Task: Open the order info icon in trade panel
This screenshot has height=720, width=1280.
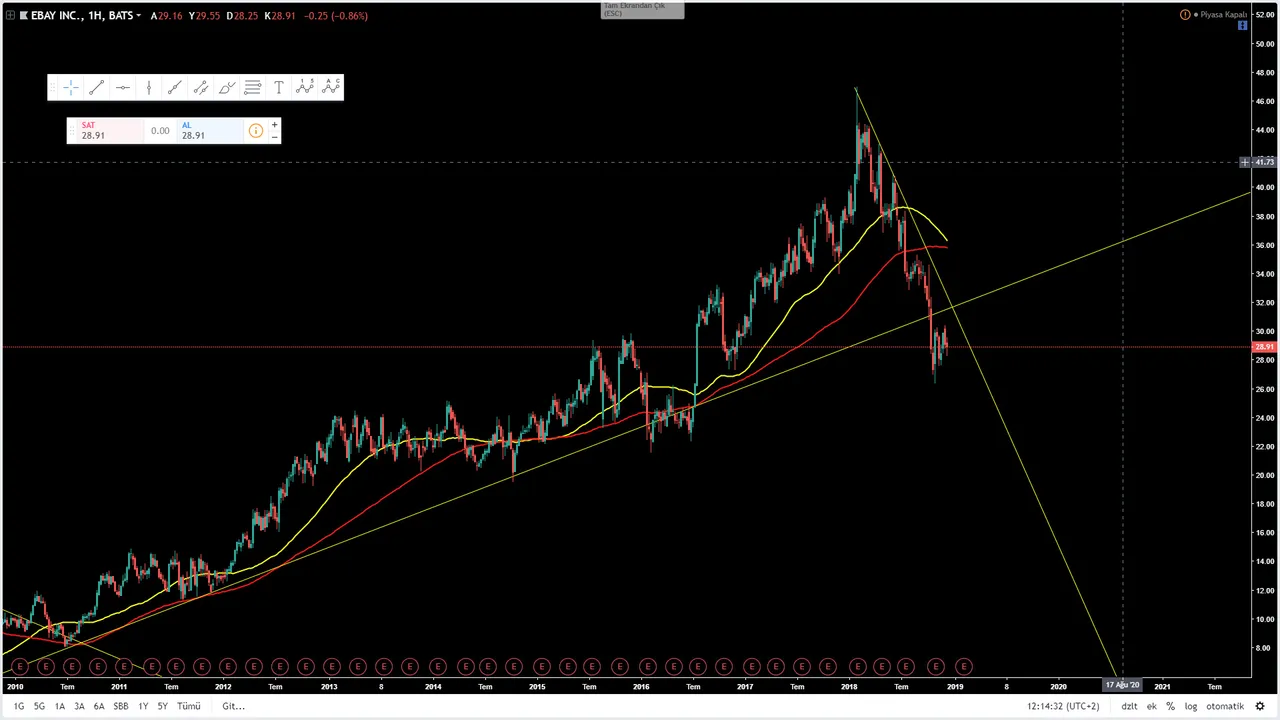Action: (x=256, y=131)
